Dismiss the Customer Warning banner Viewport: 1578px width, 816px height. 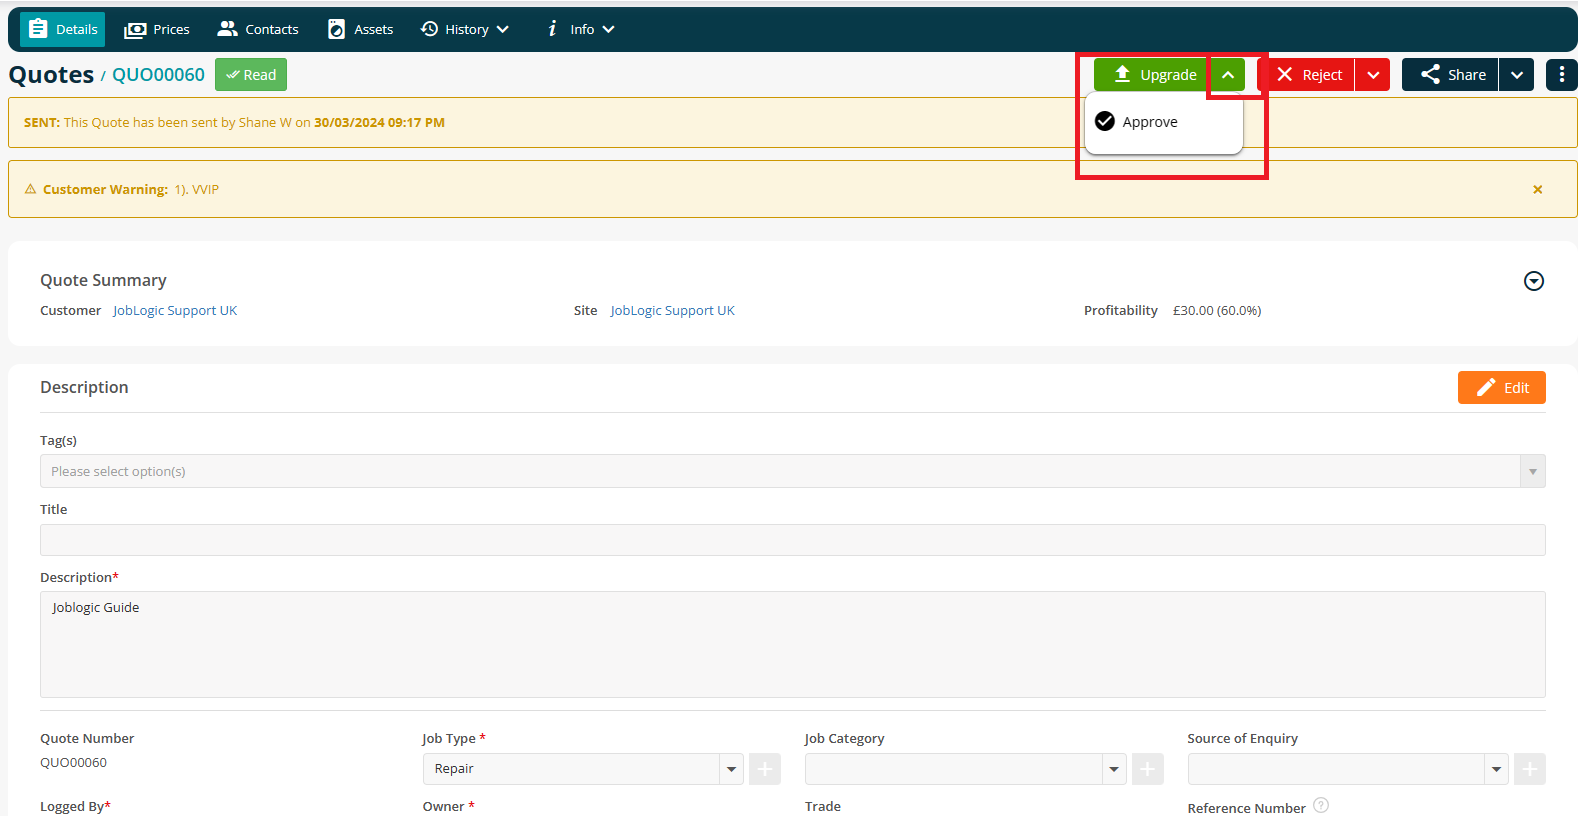(x=1538, y=189)
